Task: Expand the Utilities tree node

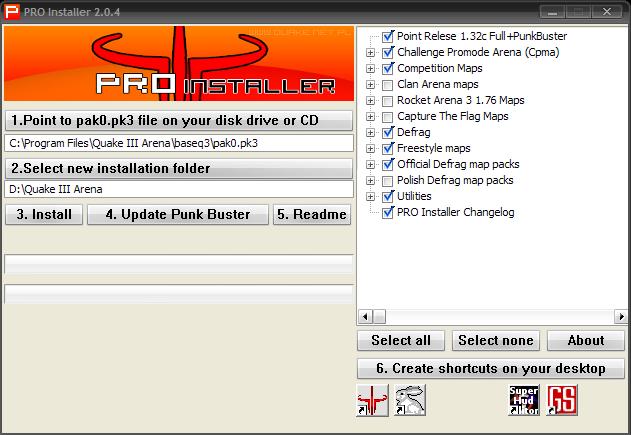Action: click(371, 196)
